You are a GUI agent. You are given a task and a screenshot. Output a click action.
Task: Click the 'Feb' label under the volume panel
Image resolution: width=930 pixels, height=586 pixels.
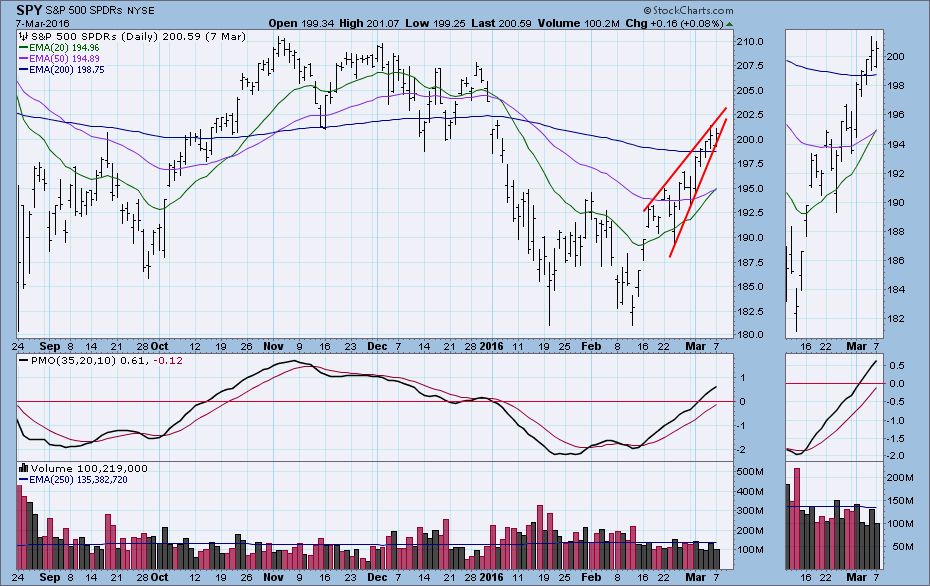[591, 577]
